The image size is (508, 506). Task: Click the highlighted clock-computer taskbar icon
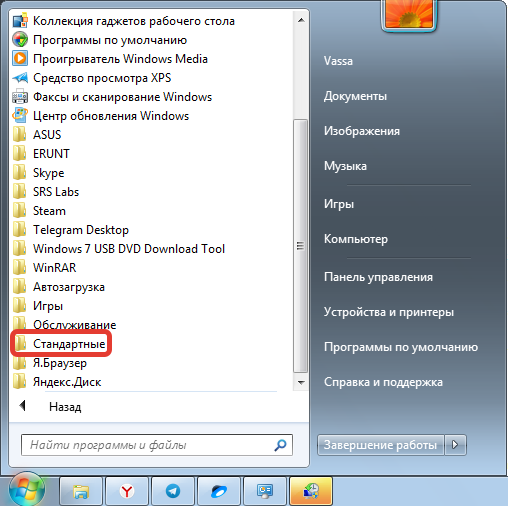[x=311, y=491]
